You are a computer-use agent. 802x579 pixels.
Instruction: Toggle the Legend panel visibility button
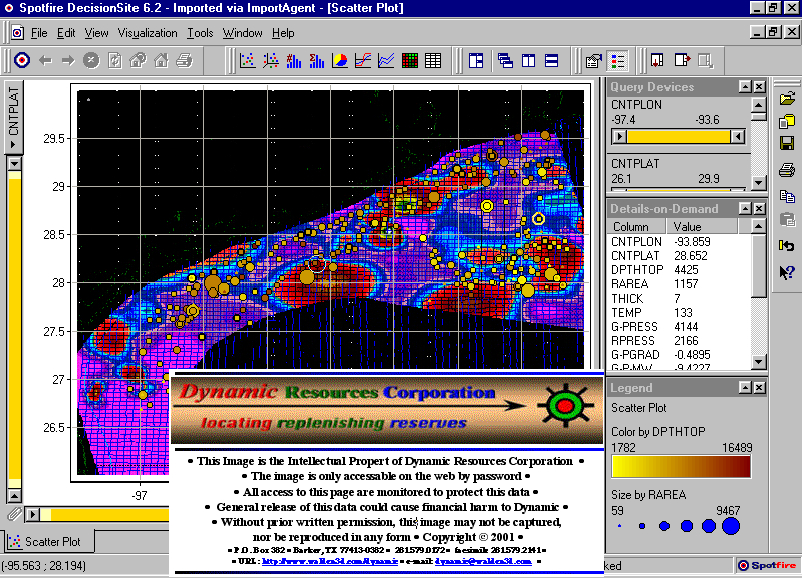pos(619,61)
